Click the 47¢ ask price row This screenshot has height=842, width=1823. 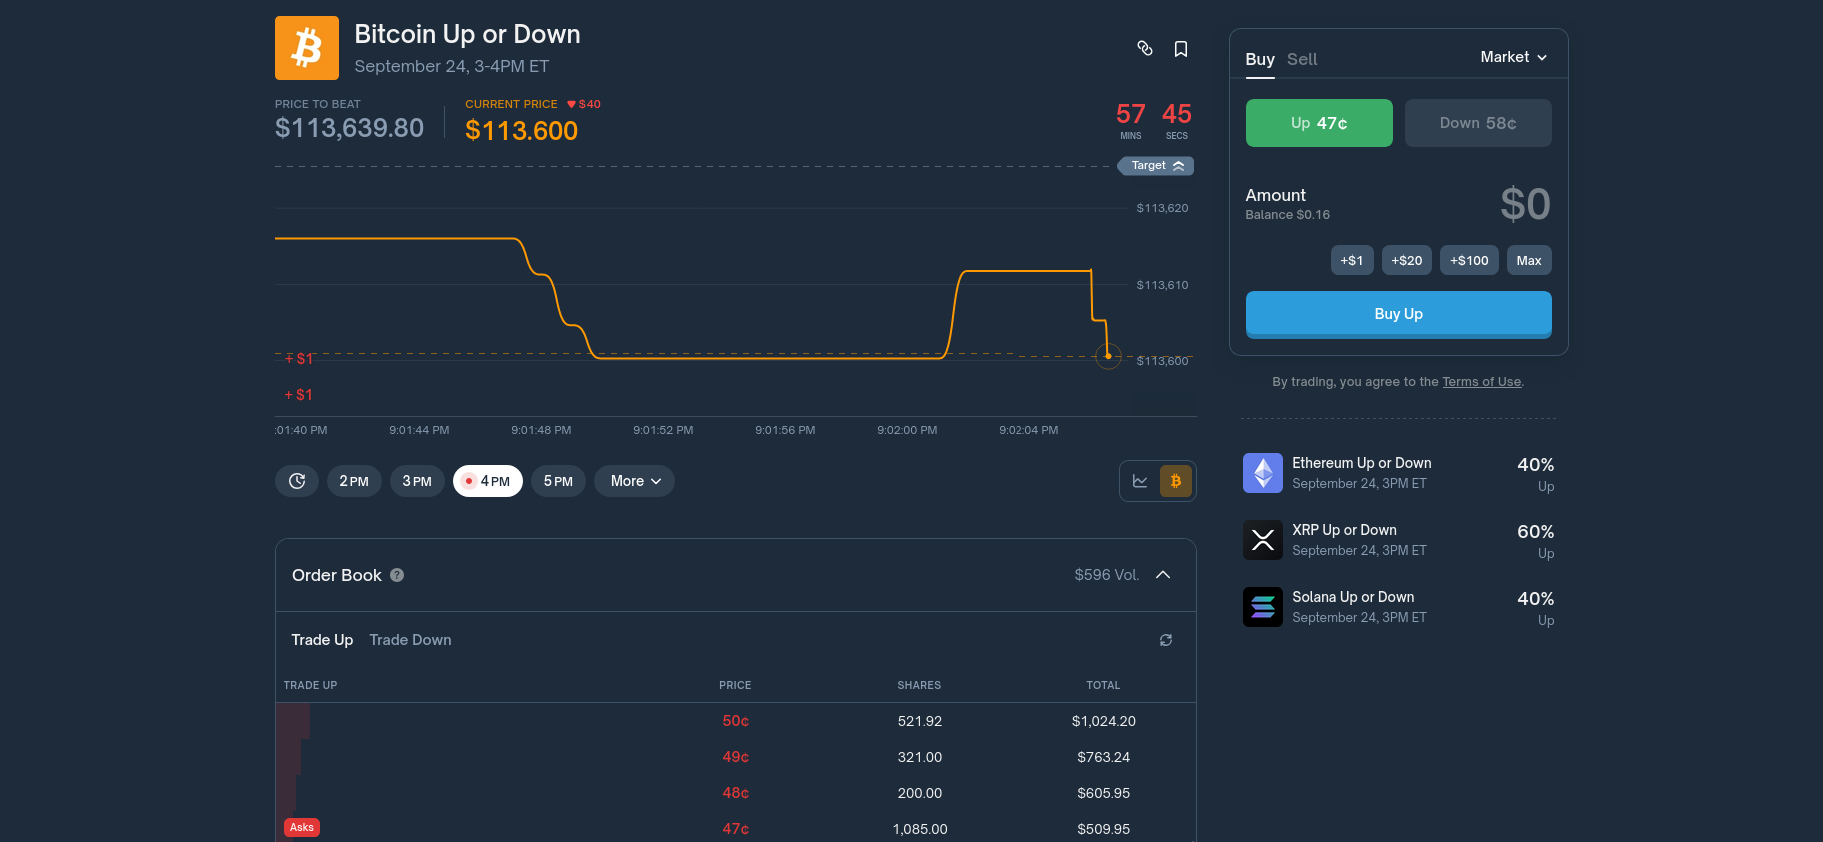[736, 829]
